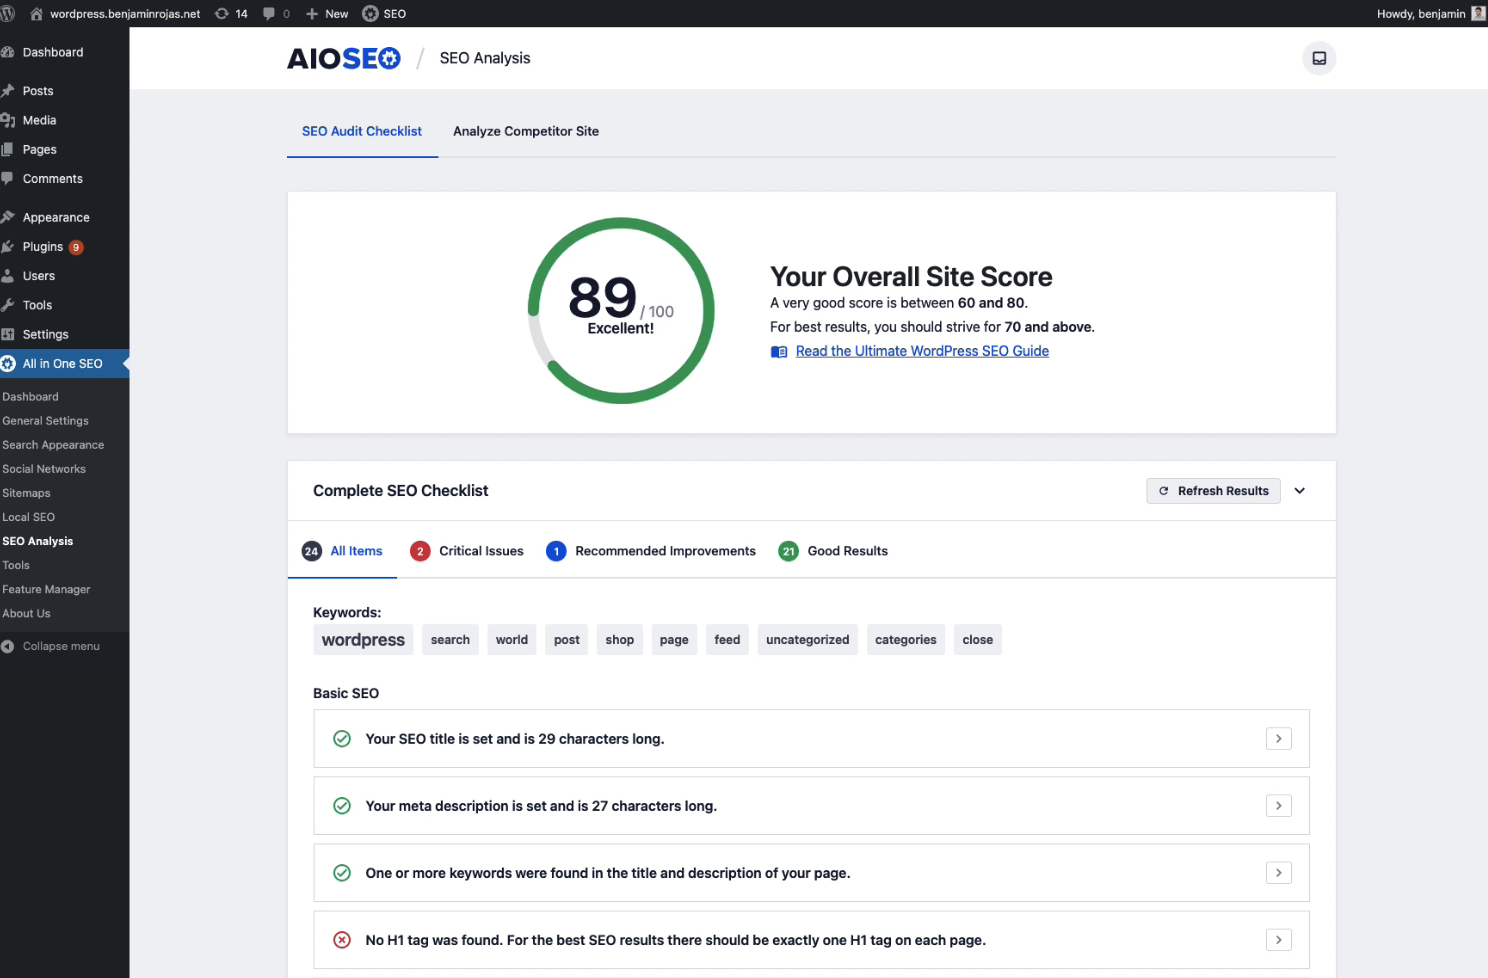Click the shop keyword tag
The width and height of the screenshot is (1488, 978).
[x=620, y=640]
